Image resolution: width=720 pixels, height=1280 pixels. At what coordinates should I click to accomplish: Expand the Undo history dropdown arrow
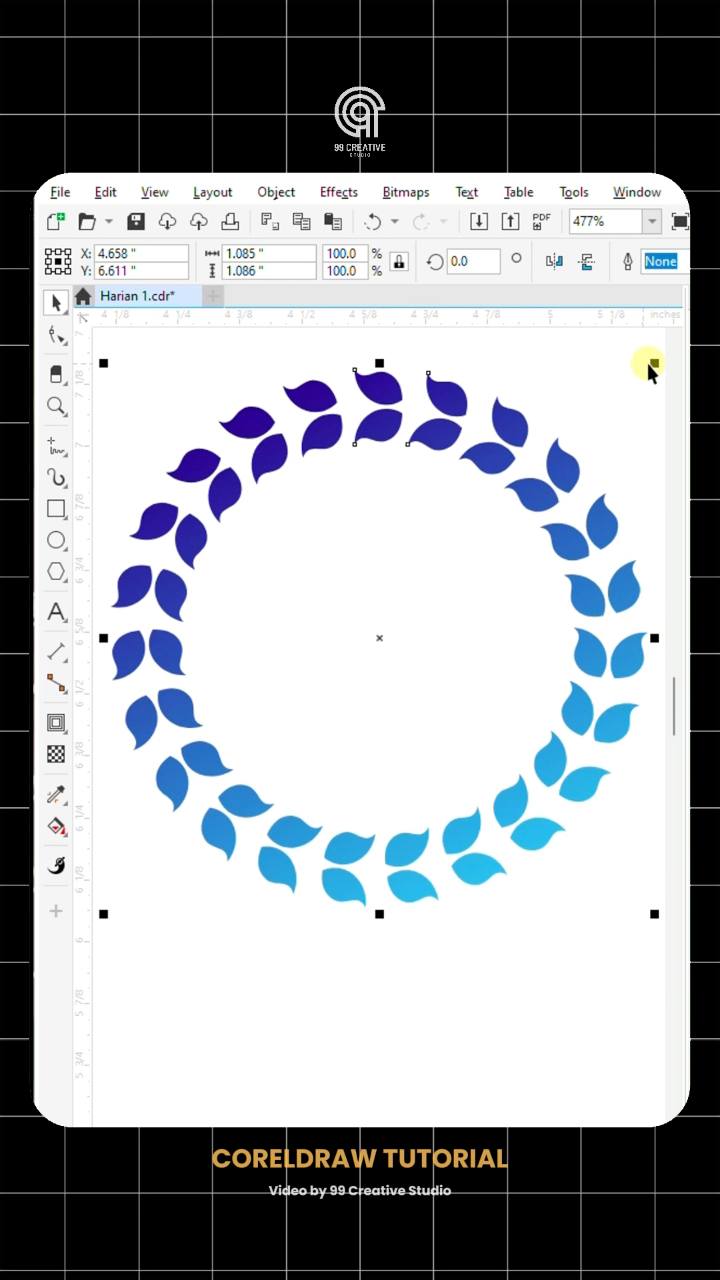pos(394,221)
